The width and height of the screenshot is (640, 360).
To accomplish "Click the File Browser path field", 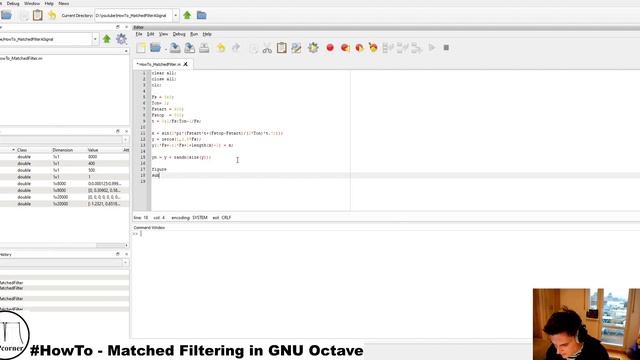I will 46,39.
